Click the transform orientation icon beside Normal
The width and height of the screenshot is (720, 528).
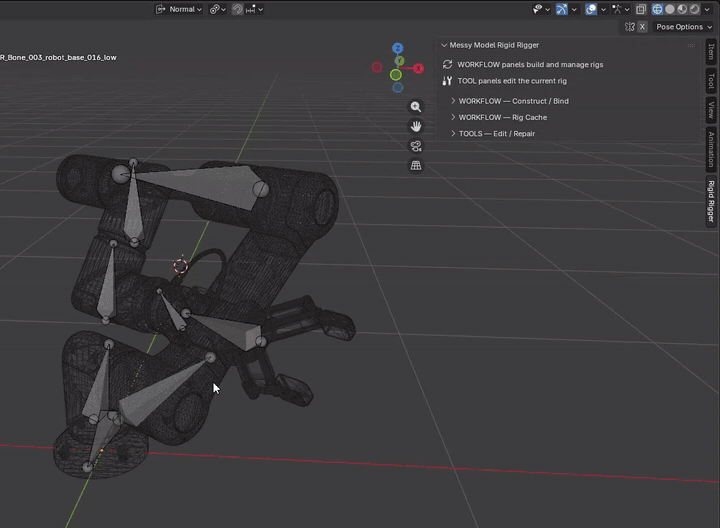click(x=160, y=9)
